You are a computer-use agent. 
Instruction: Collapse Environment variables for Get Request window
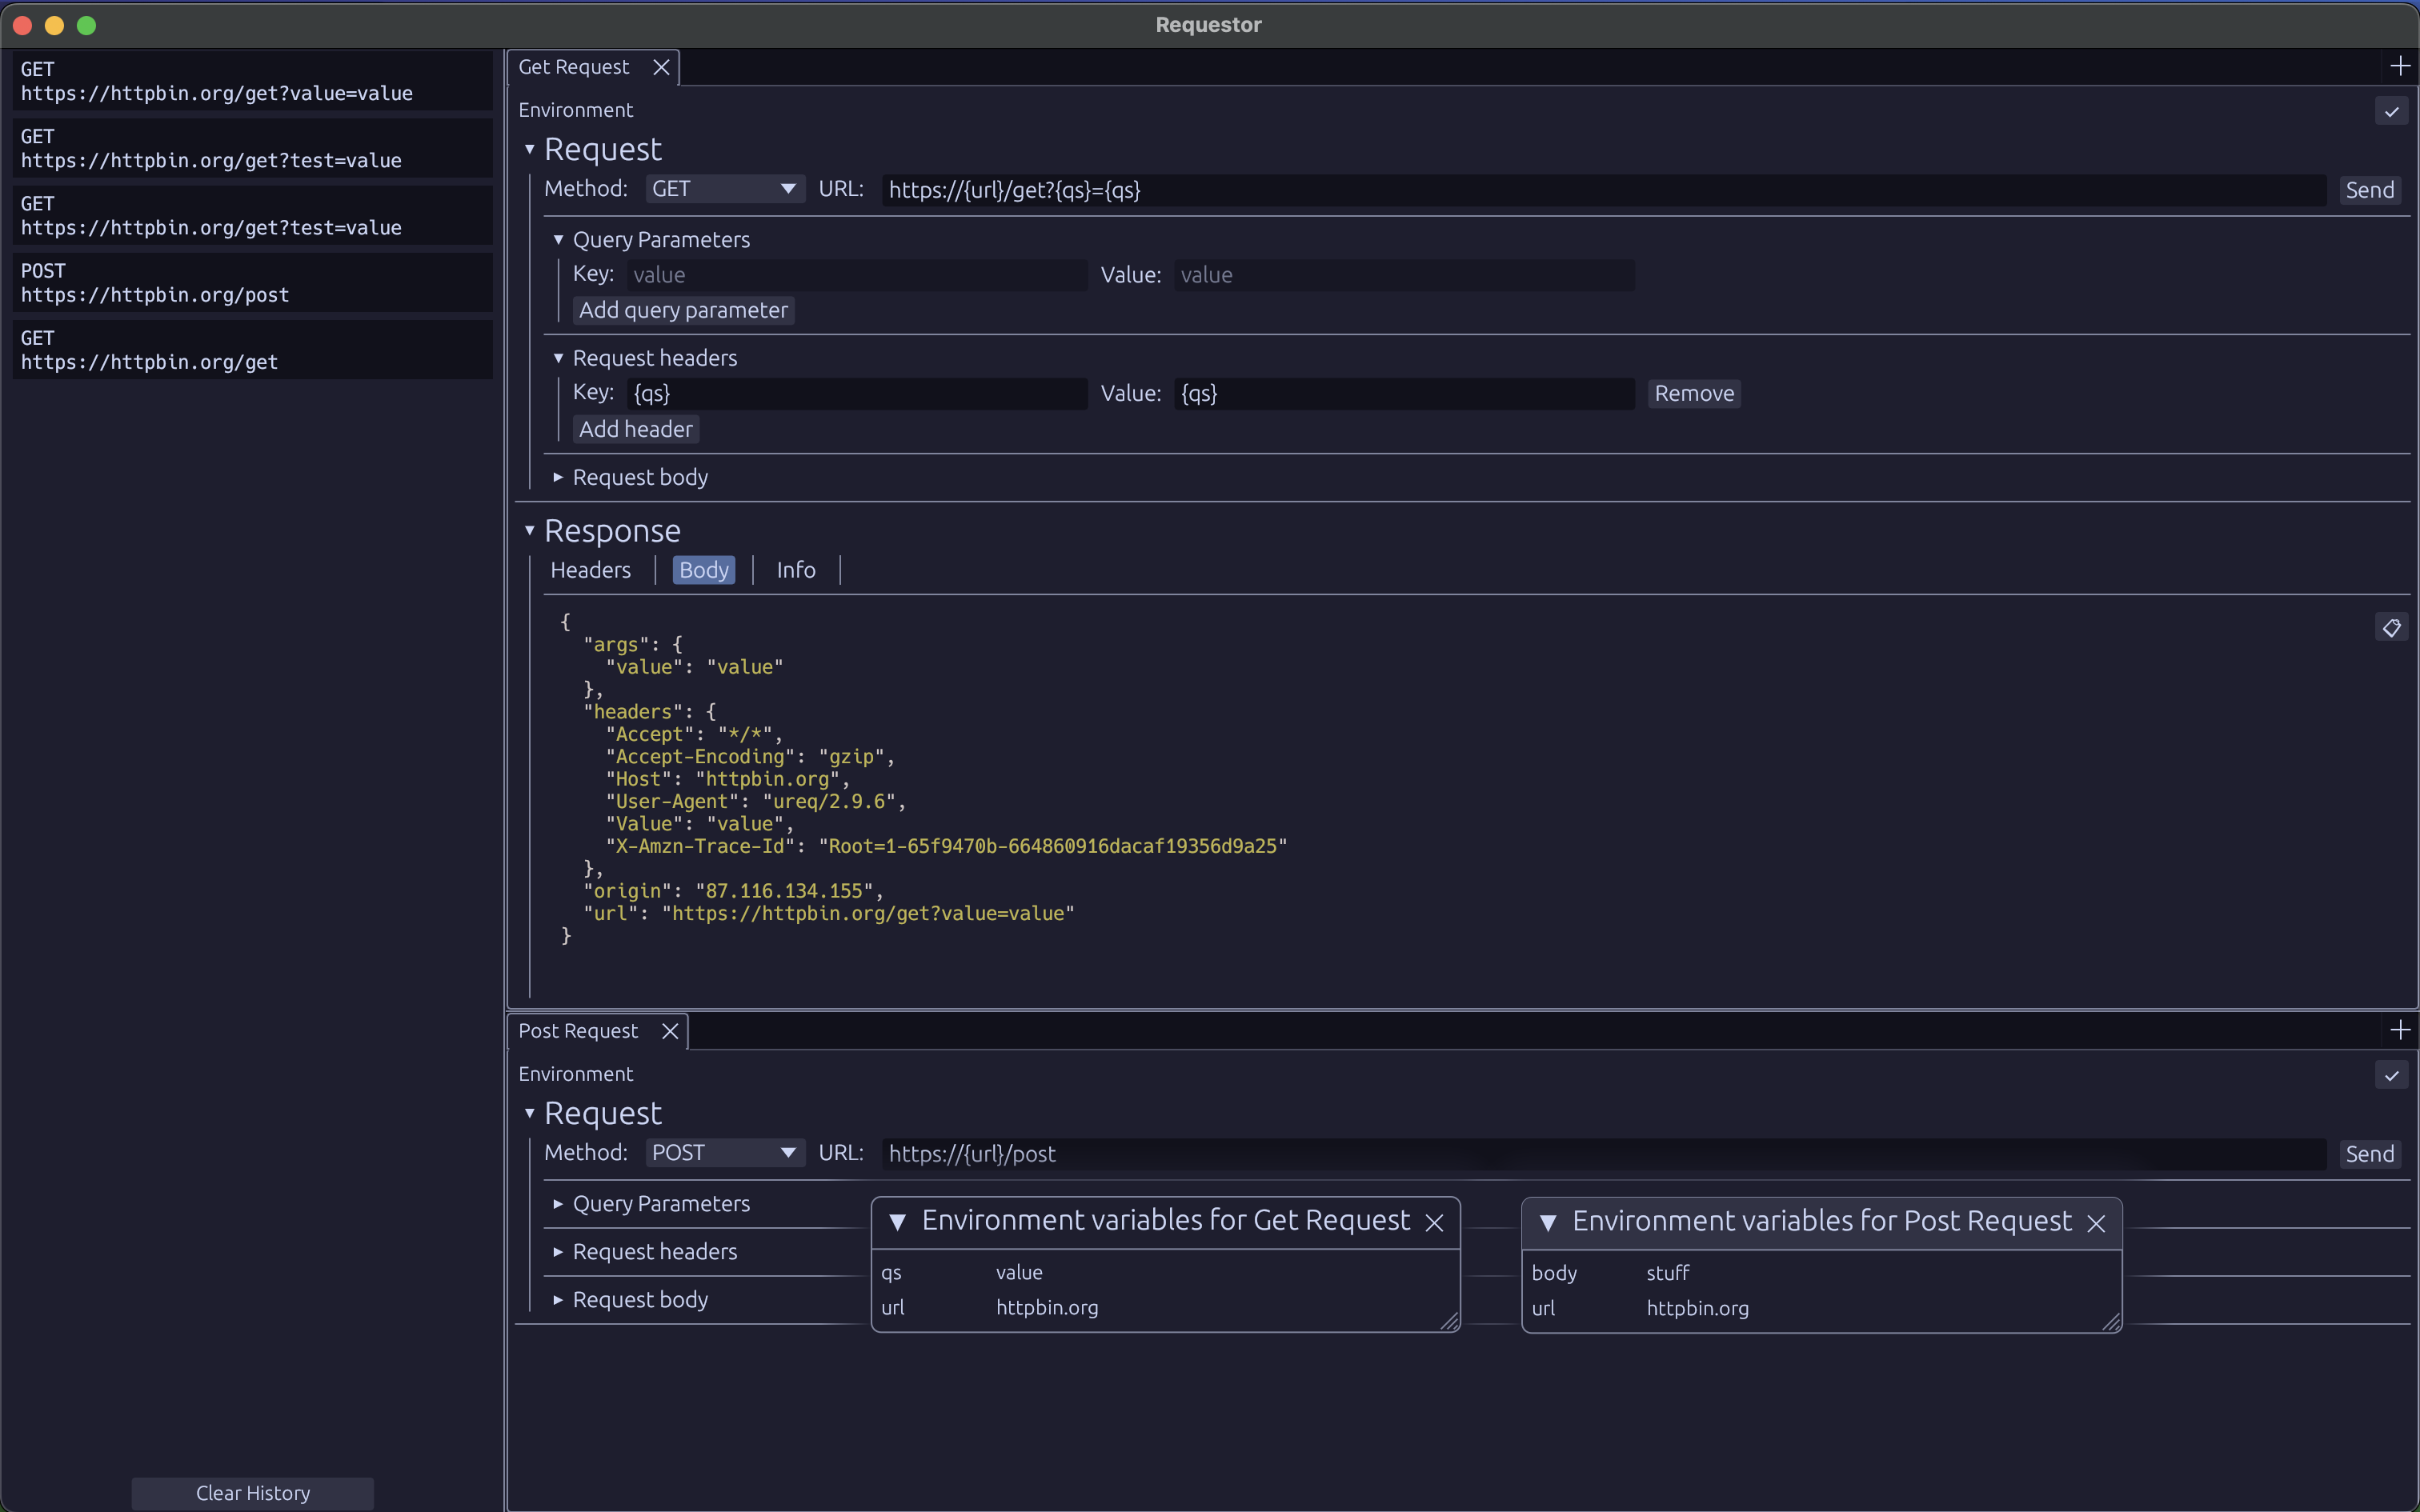click(x=897, y=1222)
